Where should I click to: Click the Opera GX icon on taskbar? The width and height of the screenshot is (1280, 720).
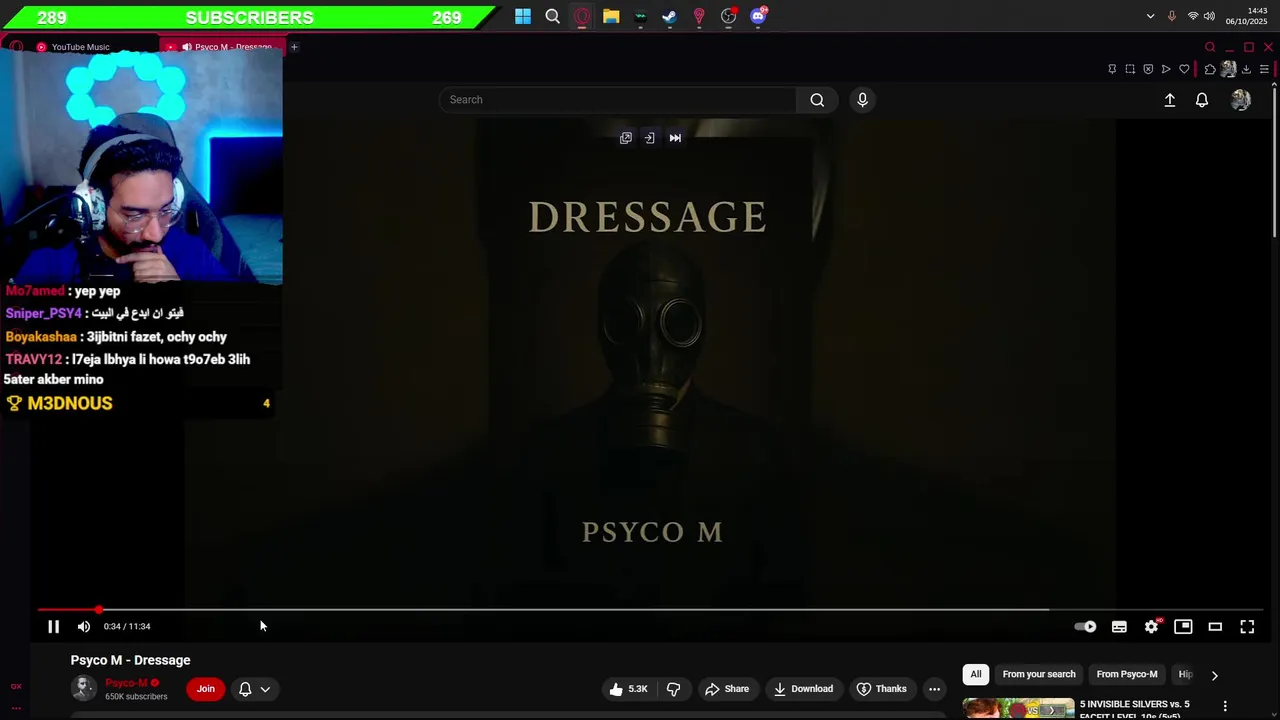(x=582, y=16)
